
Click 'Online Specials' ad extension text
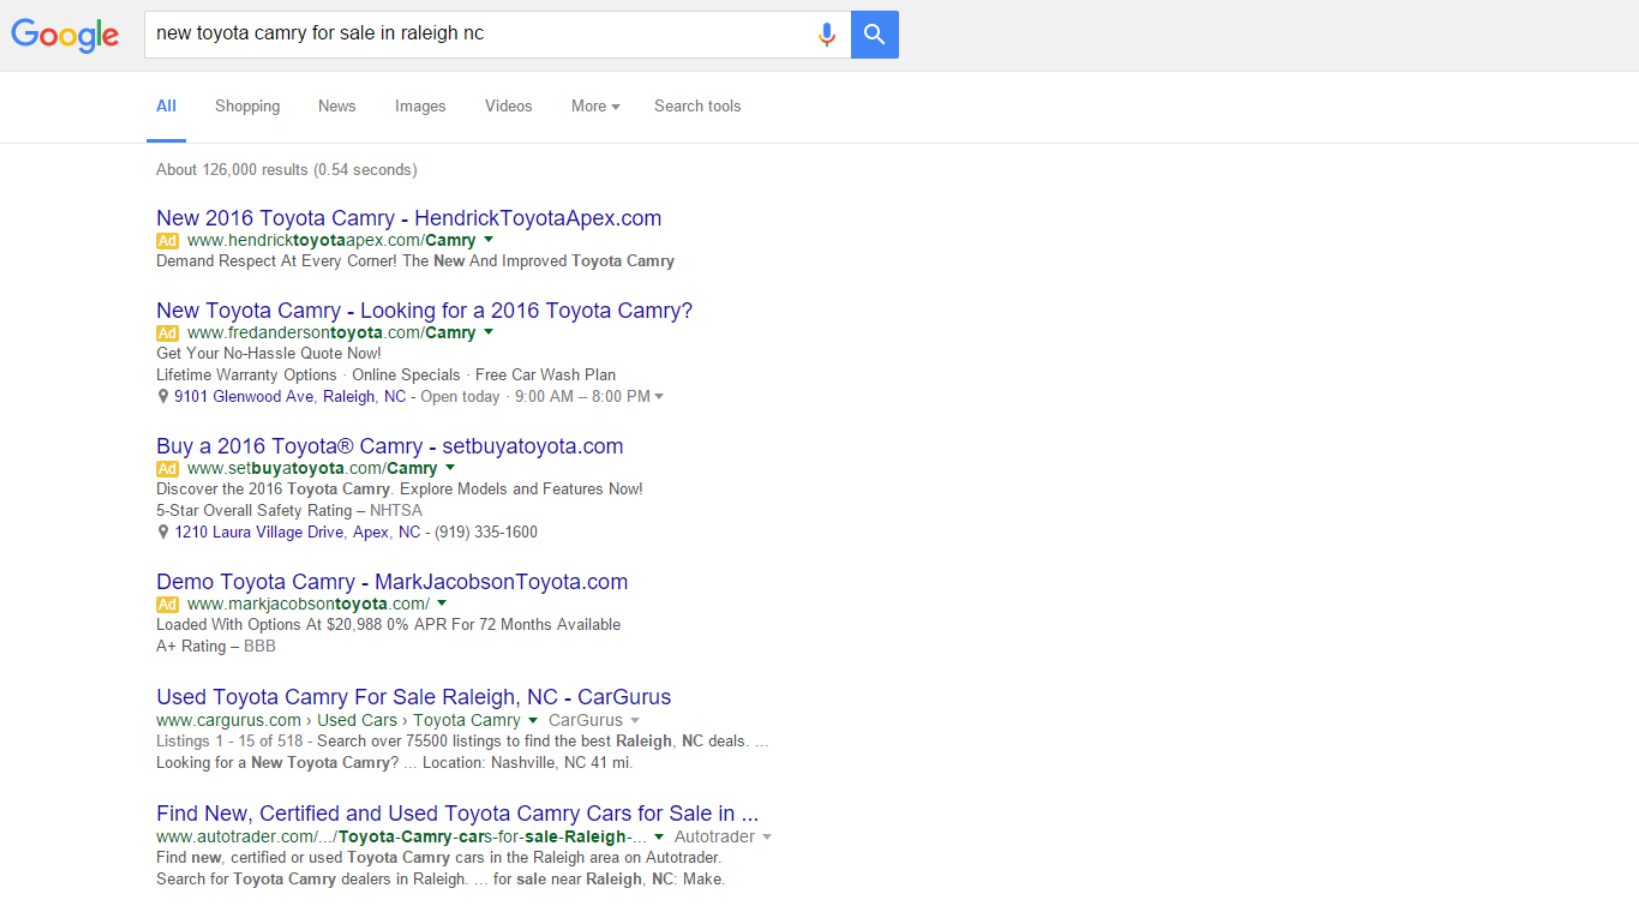coord(406,375)
